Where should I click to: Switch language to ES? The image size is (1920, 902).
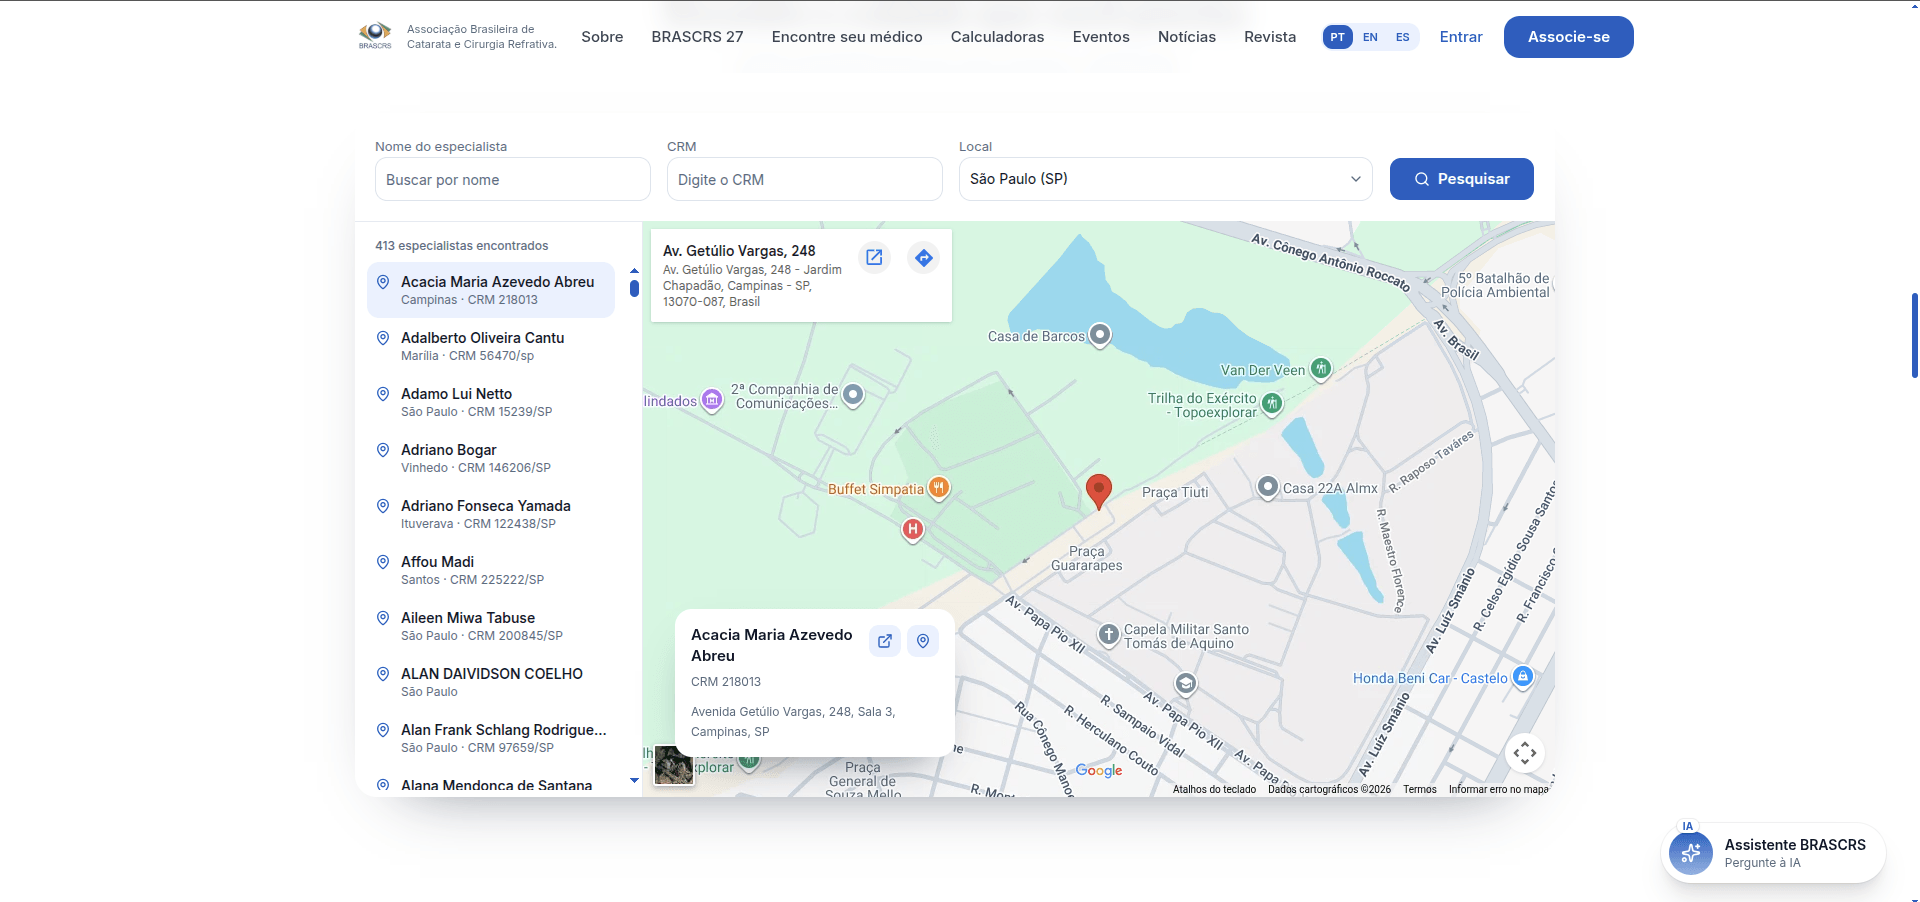click(1403, 37)
